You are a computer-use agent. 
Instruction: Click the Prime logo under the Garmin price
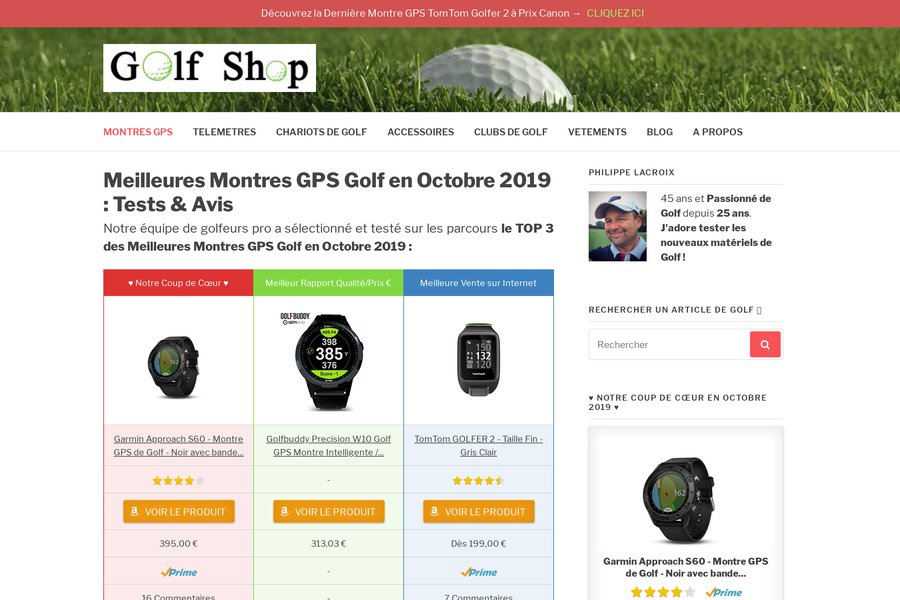click(179, 572)
